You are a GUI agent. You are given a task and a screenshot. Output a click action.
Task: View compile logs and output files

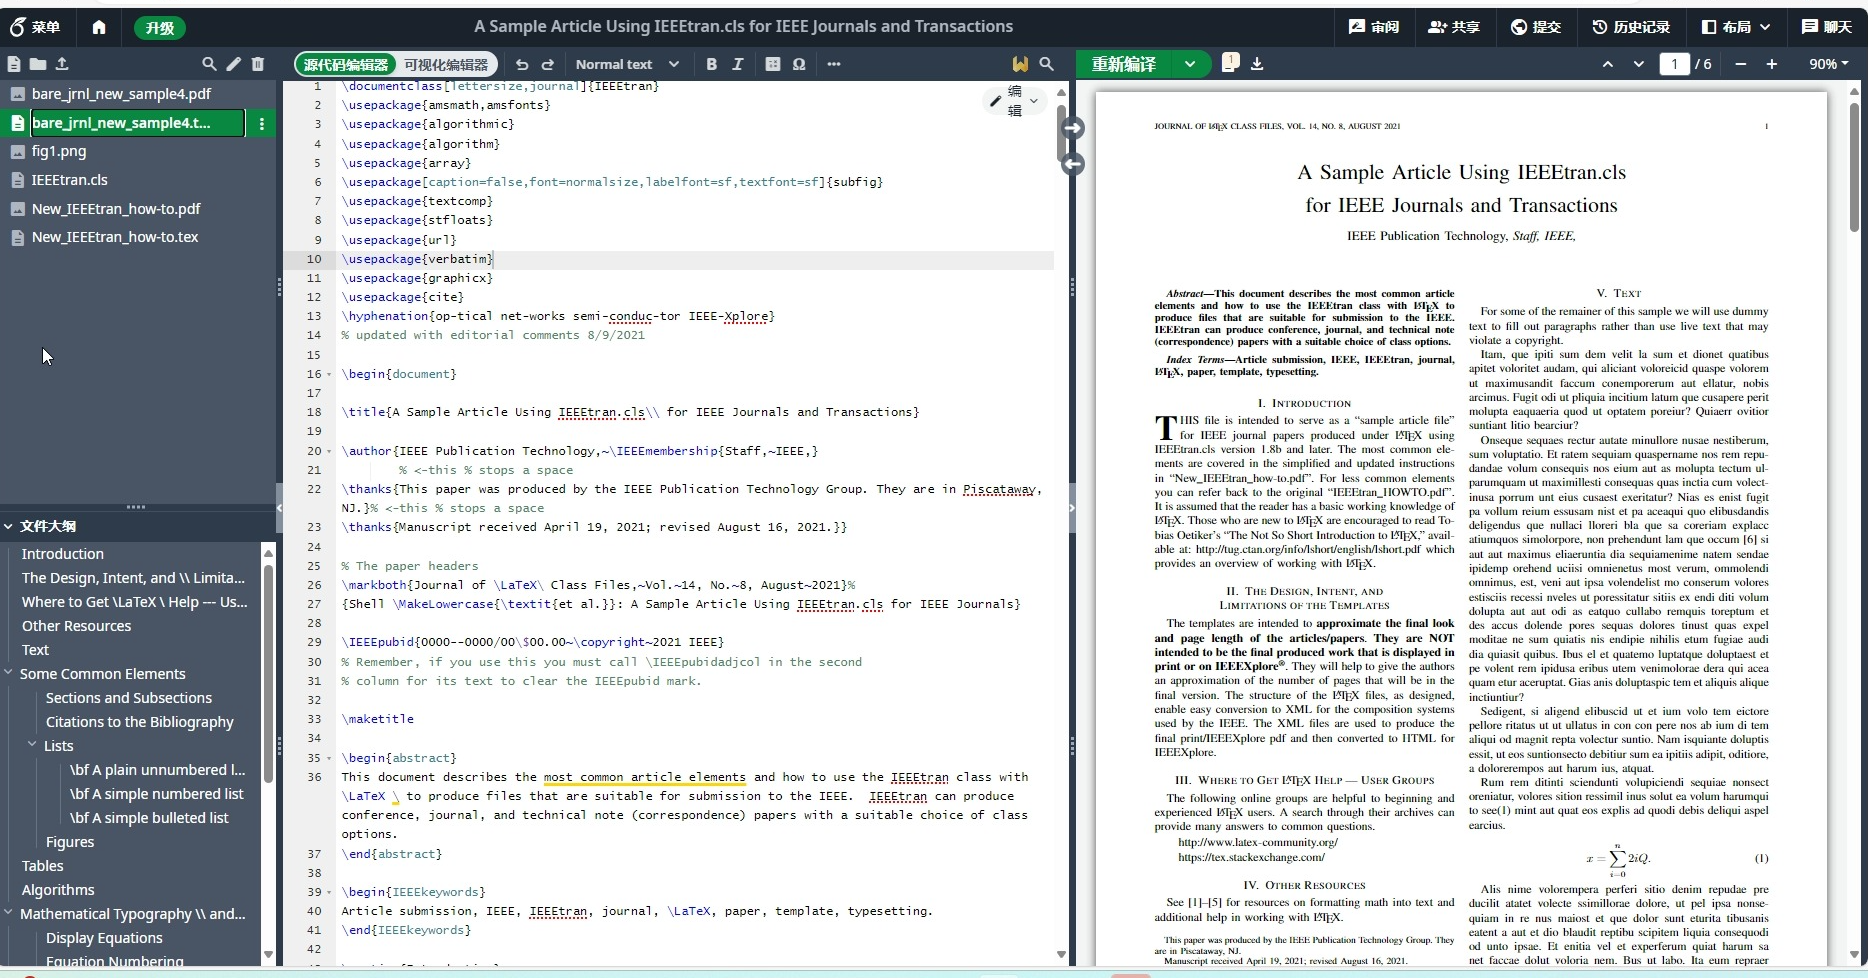[x=1230, y=63]
